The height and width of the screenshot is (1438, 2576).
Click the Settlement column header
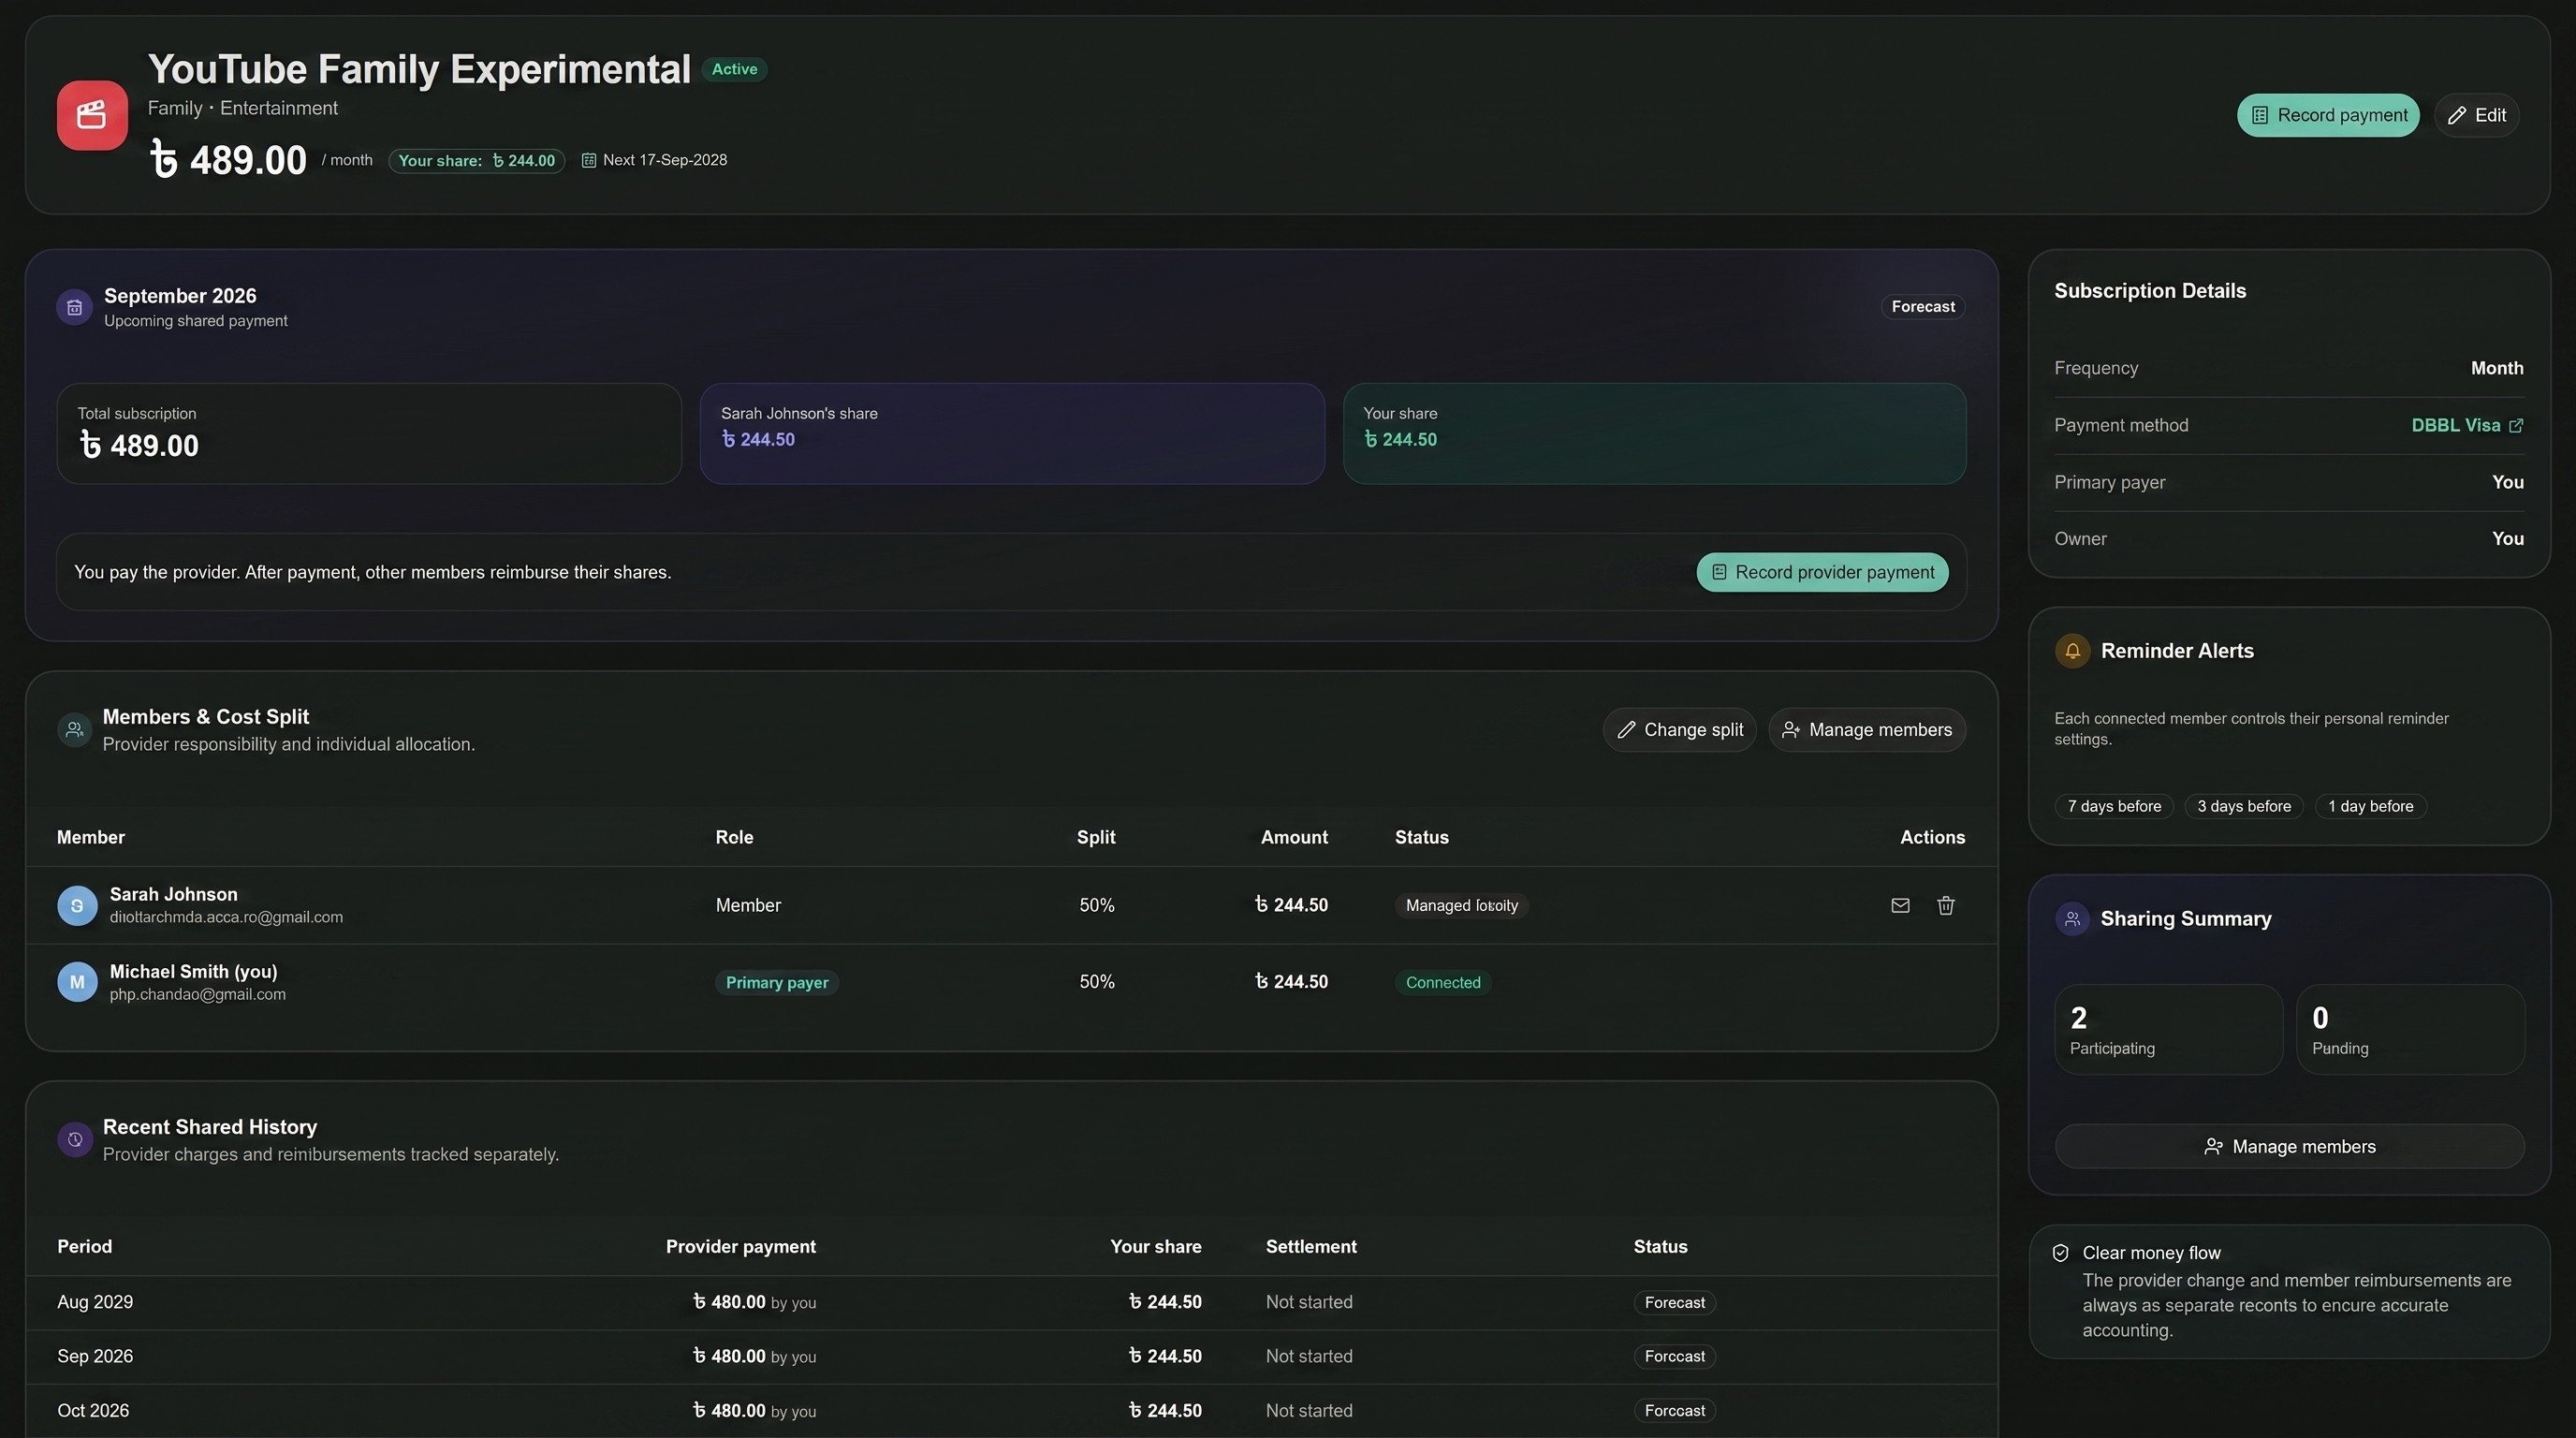click(1311, 1246)
